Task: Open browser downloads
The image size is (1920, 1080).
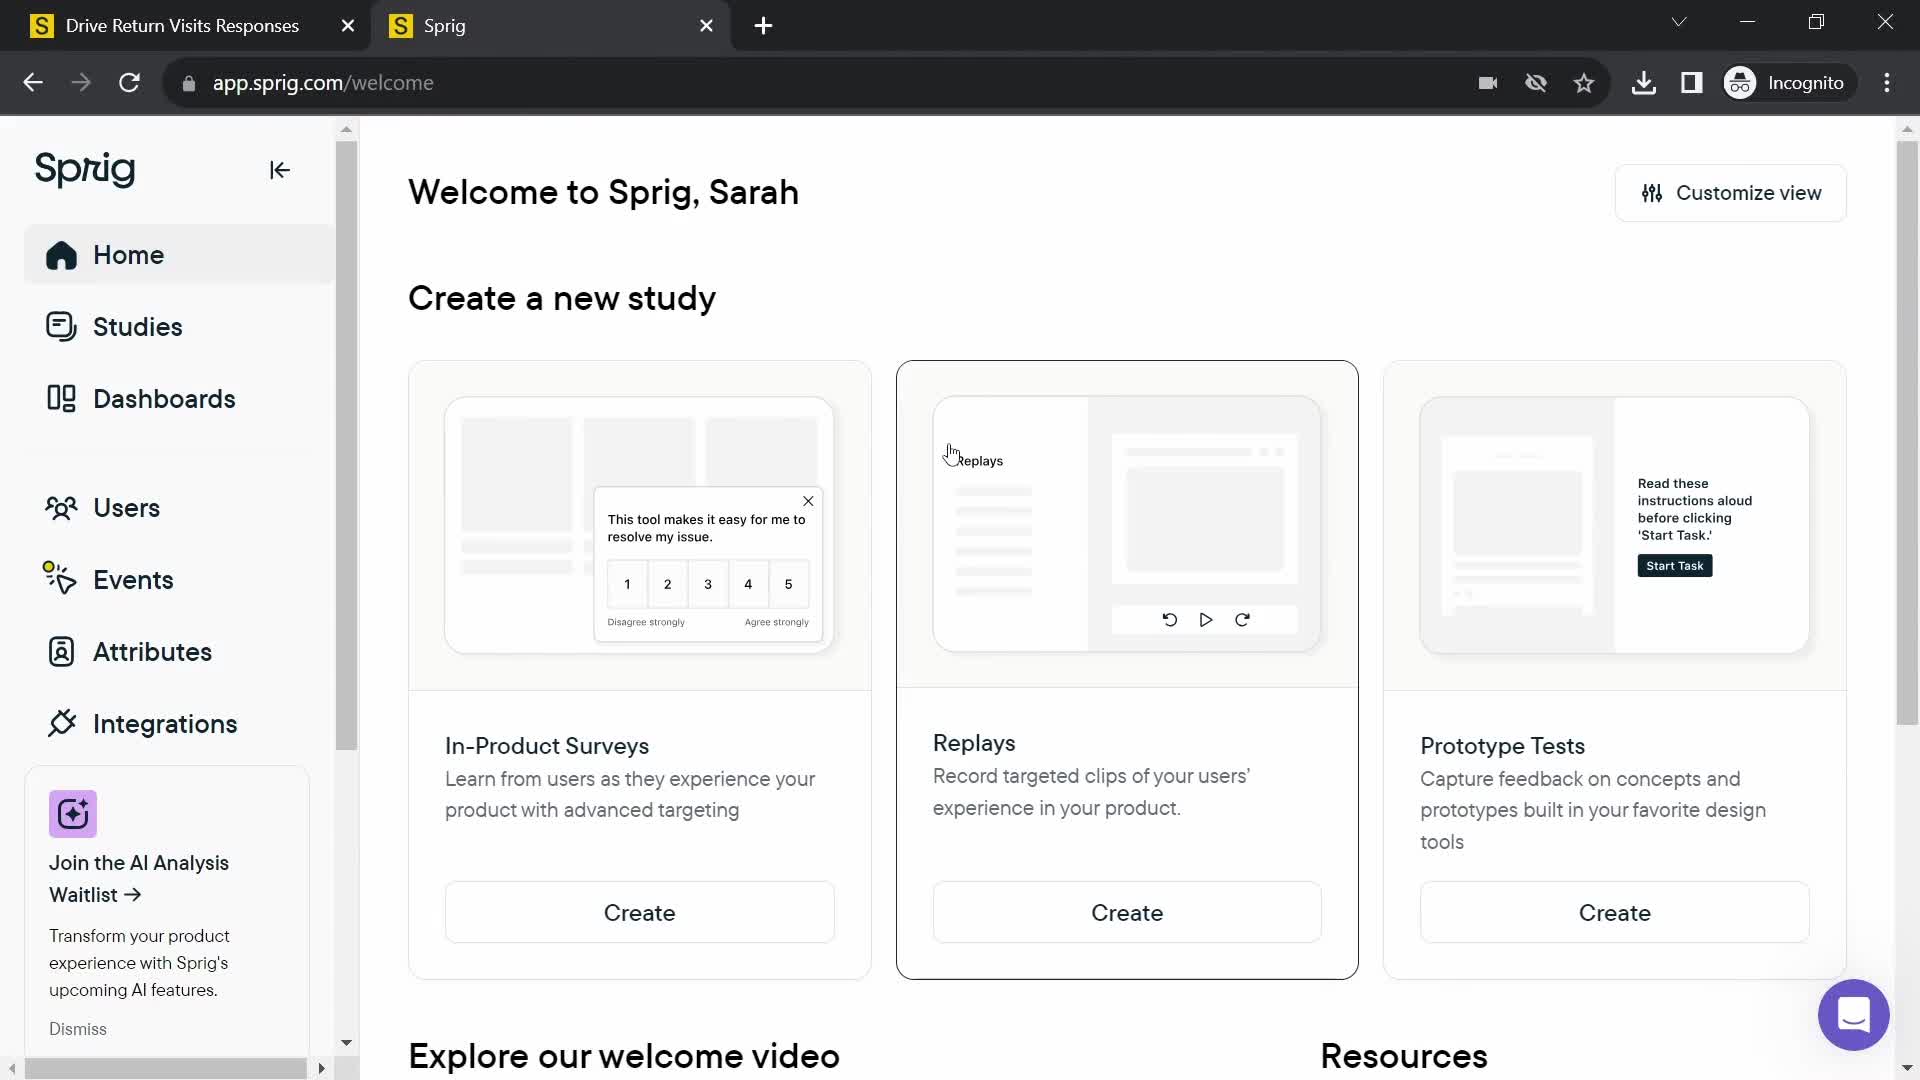Action: pyautogui.click(x=1644, y=83)
